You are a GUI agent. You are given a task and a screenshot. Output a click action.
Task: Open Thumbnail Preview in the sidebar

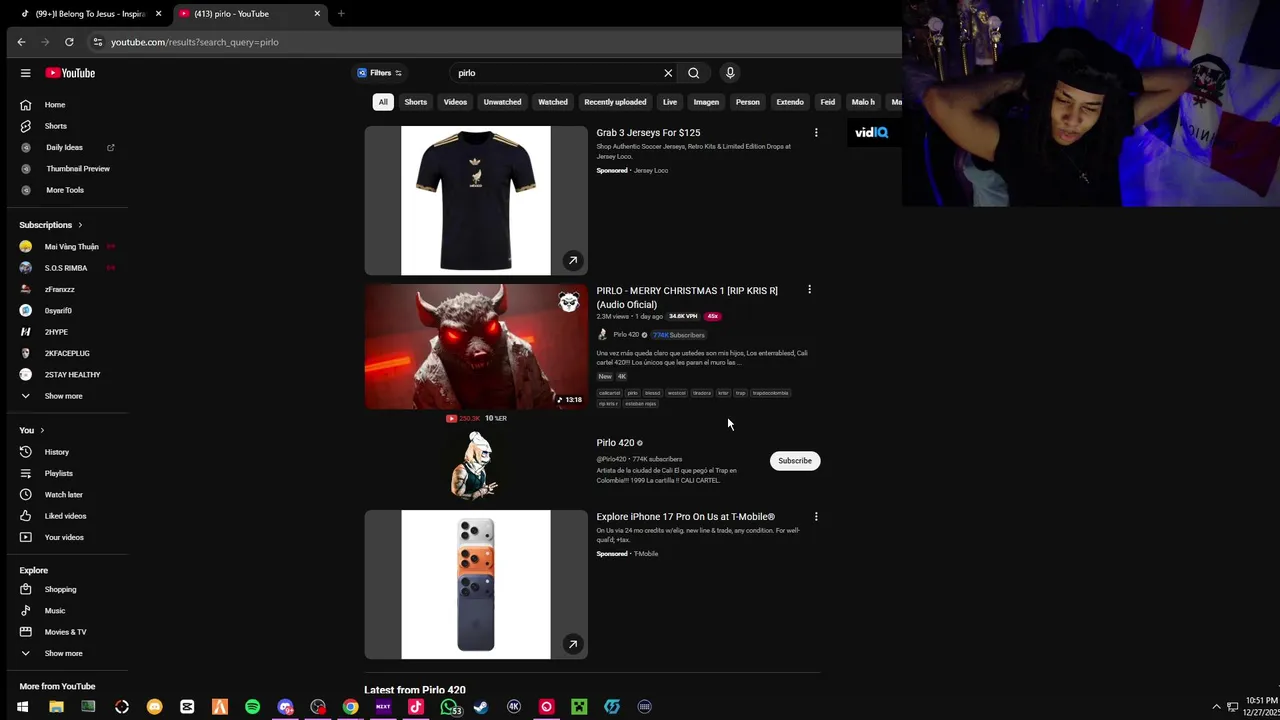pos(78,169)
